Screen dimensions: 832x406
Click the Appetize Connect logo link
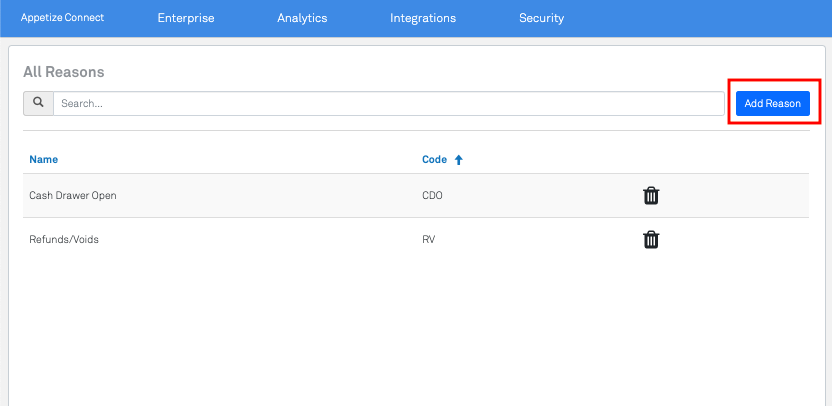(x=62, y=18)
